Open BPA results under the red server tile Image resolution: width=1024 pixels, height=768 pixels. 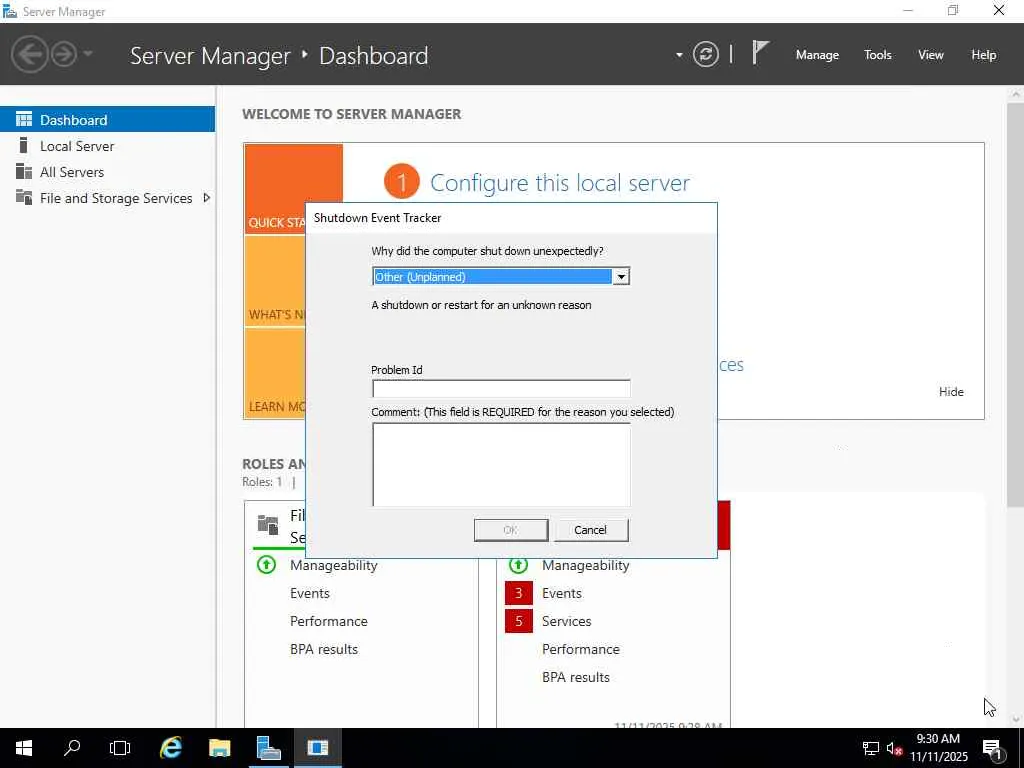point(575,677)
